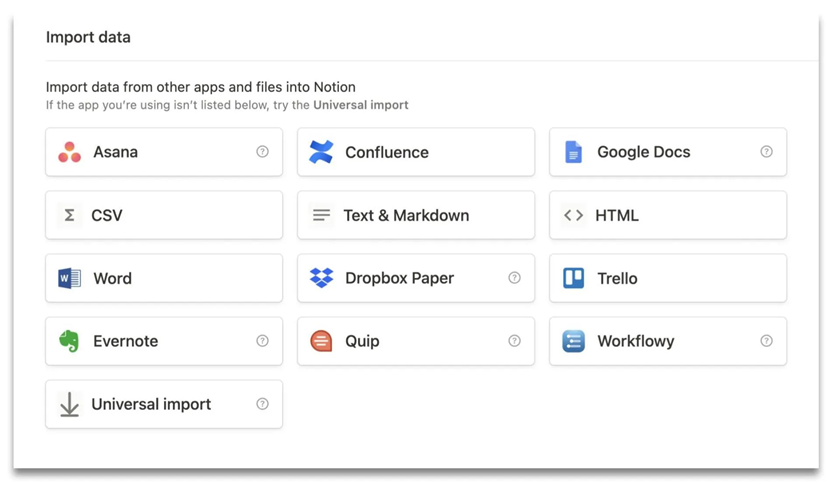Click the Asana three-dot logo icon
Screen dimensions: 833x482
coord(70,152)
